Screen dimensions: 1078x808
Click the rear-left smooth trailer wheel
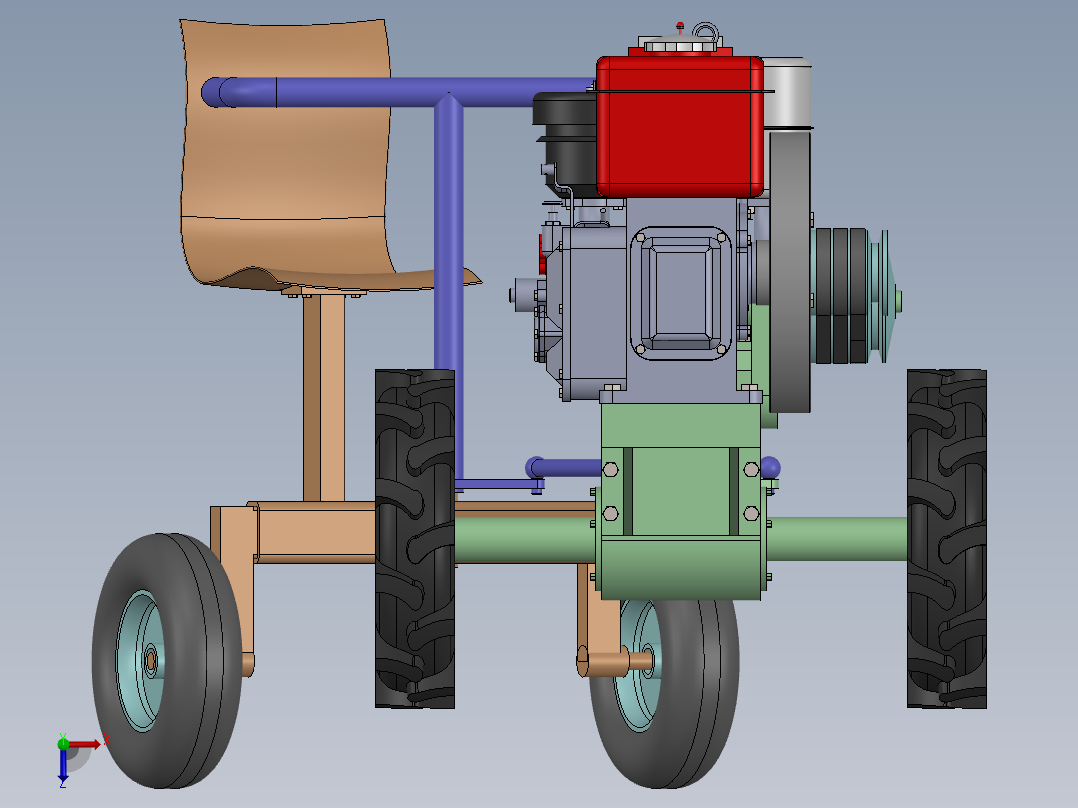(x=167, y=660)
